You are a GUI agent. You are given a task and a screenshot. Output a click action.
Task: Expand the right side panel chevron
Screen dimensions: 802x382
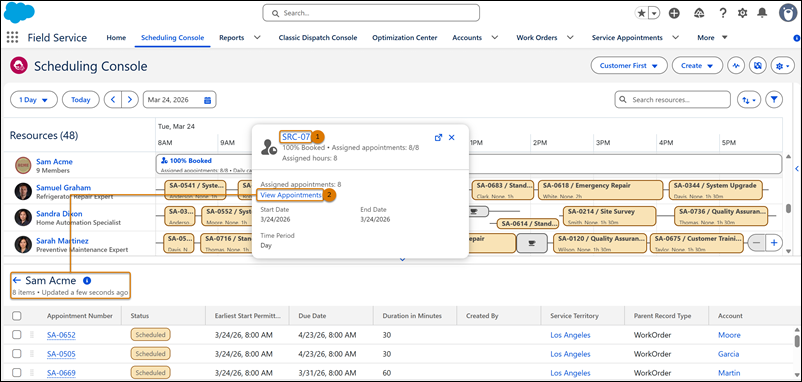pos(797,168)
